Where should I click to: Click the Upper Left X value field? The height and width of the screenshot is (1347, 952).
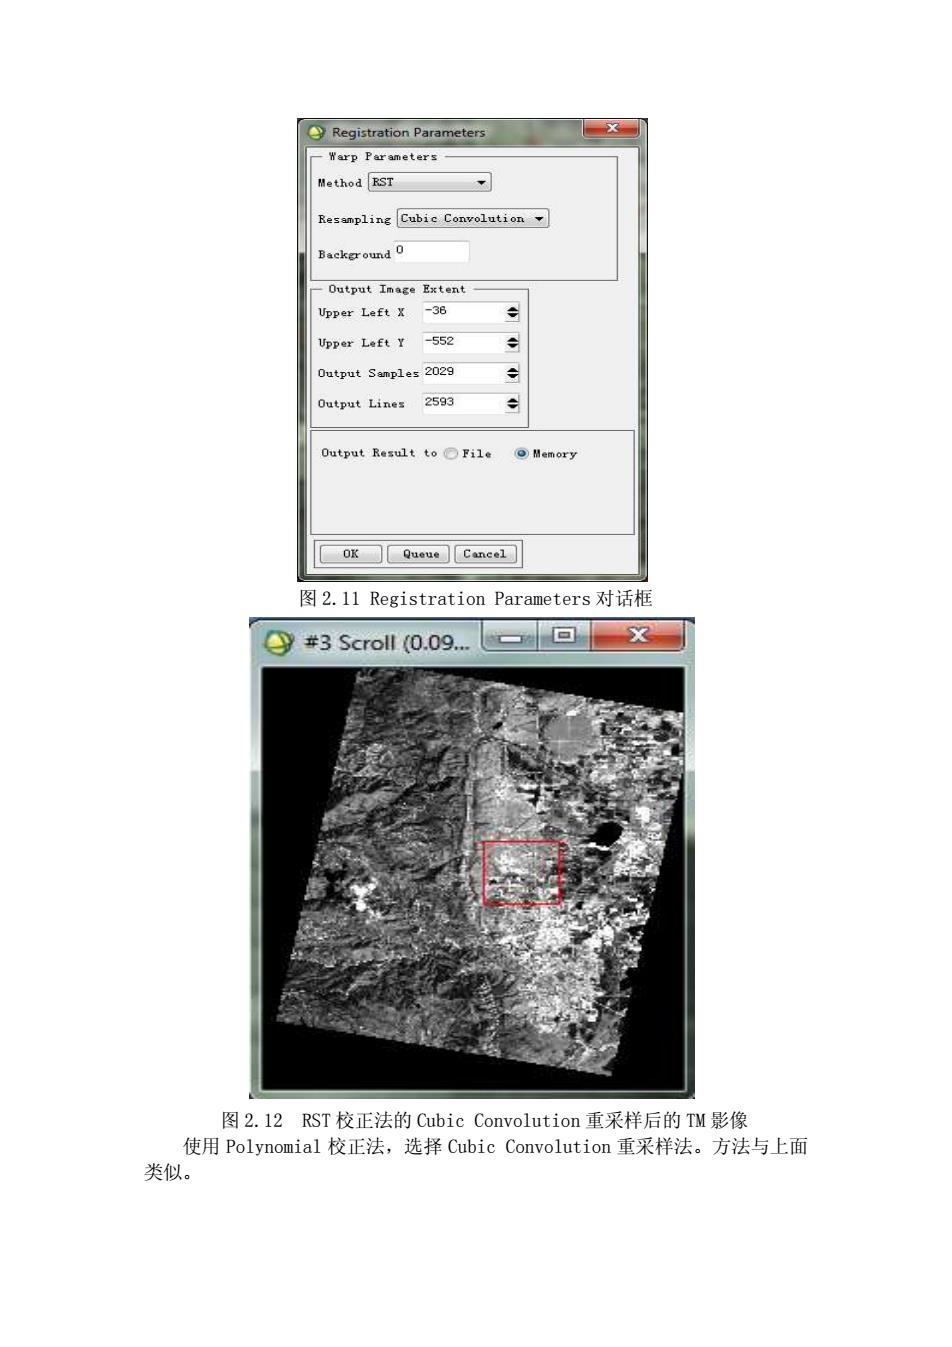click(x=463, y=312)
